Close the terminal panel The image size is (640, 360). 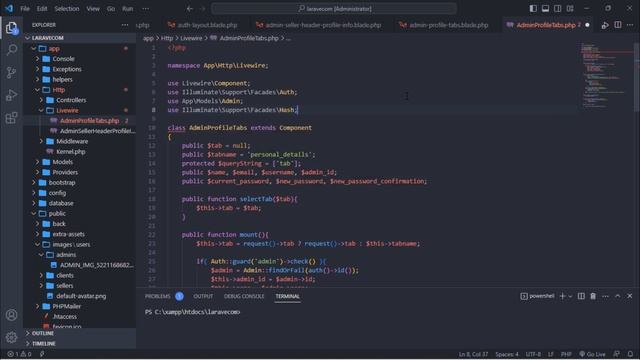[630, 296]
